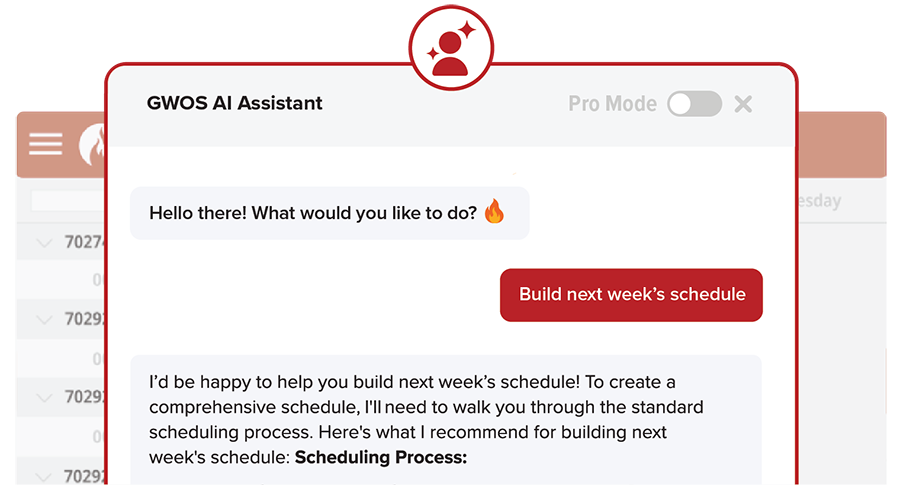
Task: Click the fire emoji in greeting
Action: tap(494, 211)
